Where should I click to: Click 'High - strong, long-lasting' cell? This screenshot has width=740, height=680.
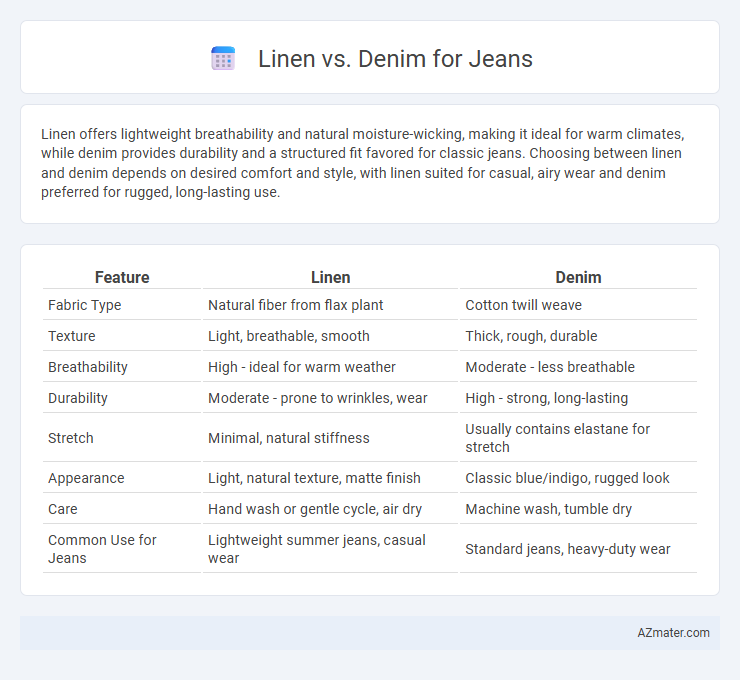(x=547, y=398)
